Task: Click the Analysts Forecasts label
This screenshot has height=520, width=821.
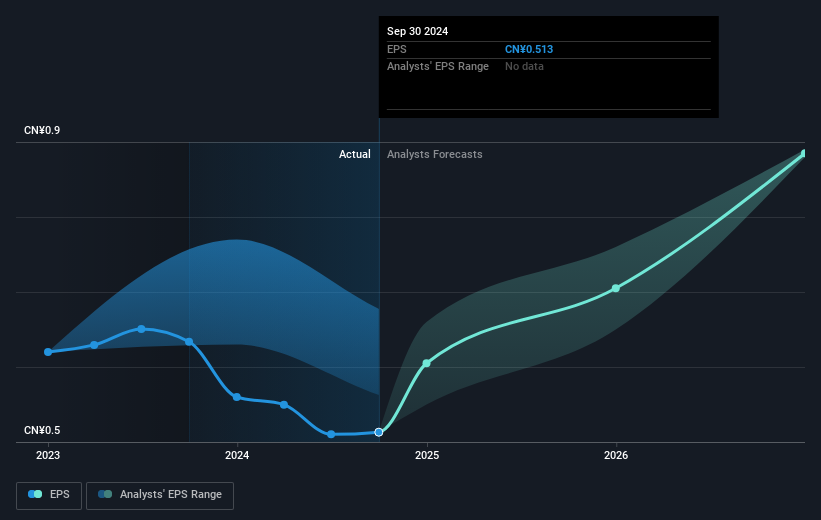Action: [435, 154]
